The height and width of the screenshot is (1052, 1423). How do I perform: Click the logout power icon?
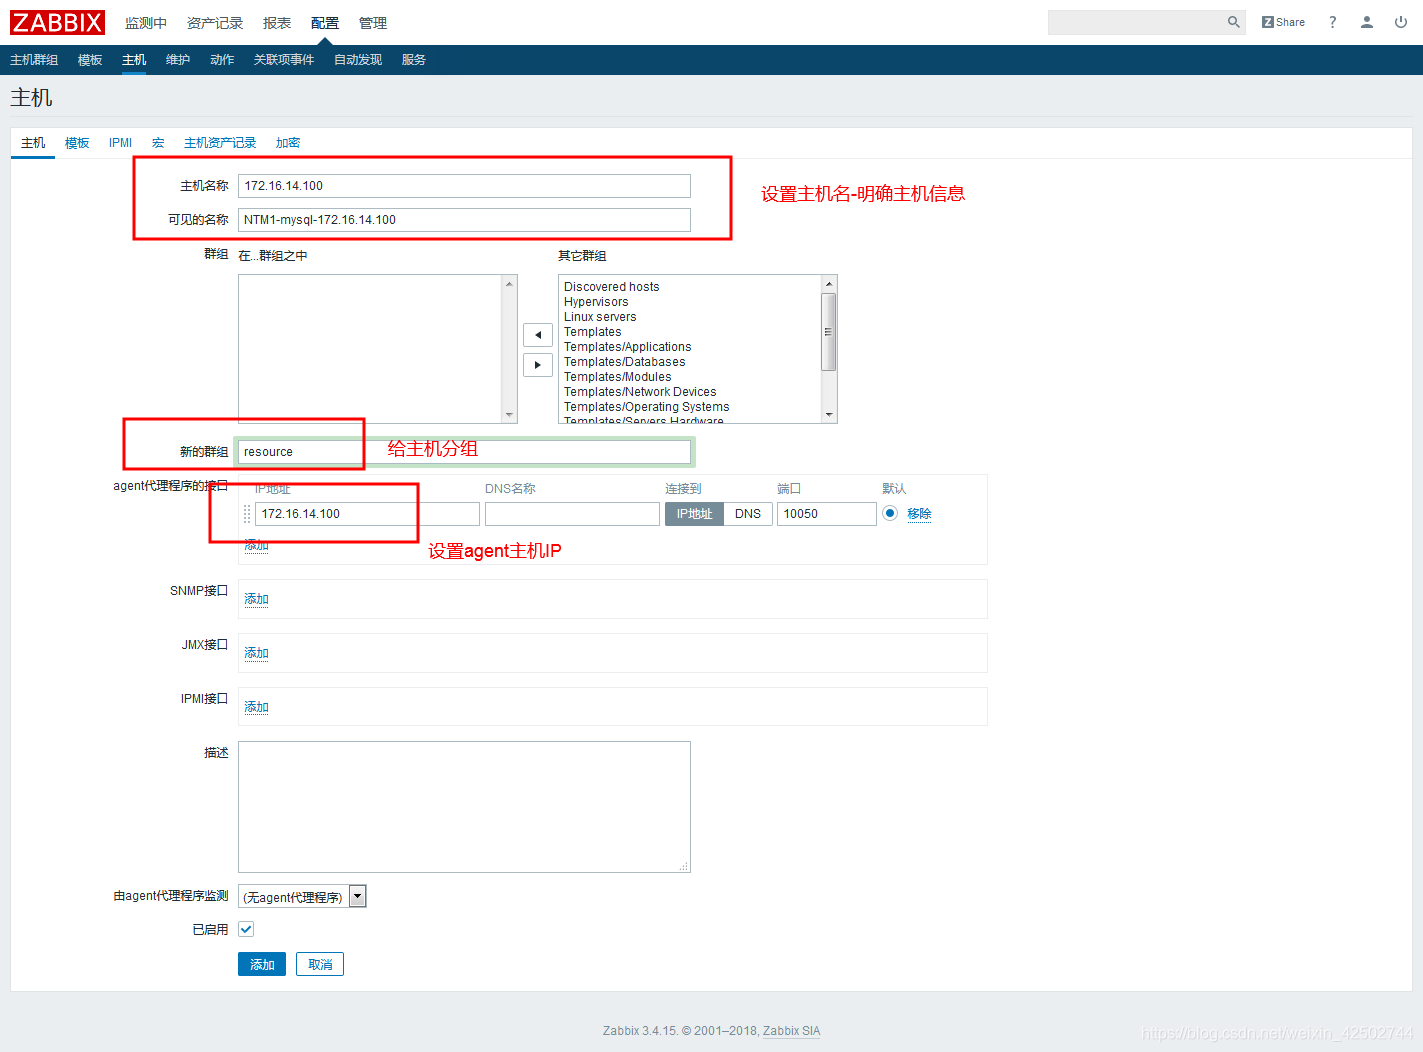click(1401, 22)
